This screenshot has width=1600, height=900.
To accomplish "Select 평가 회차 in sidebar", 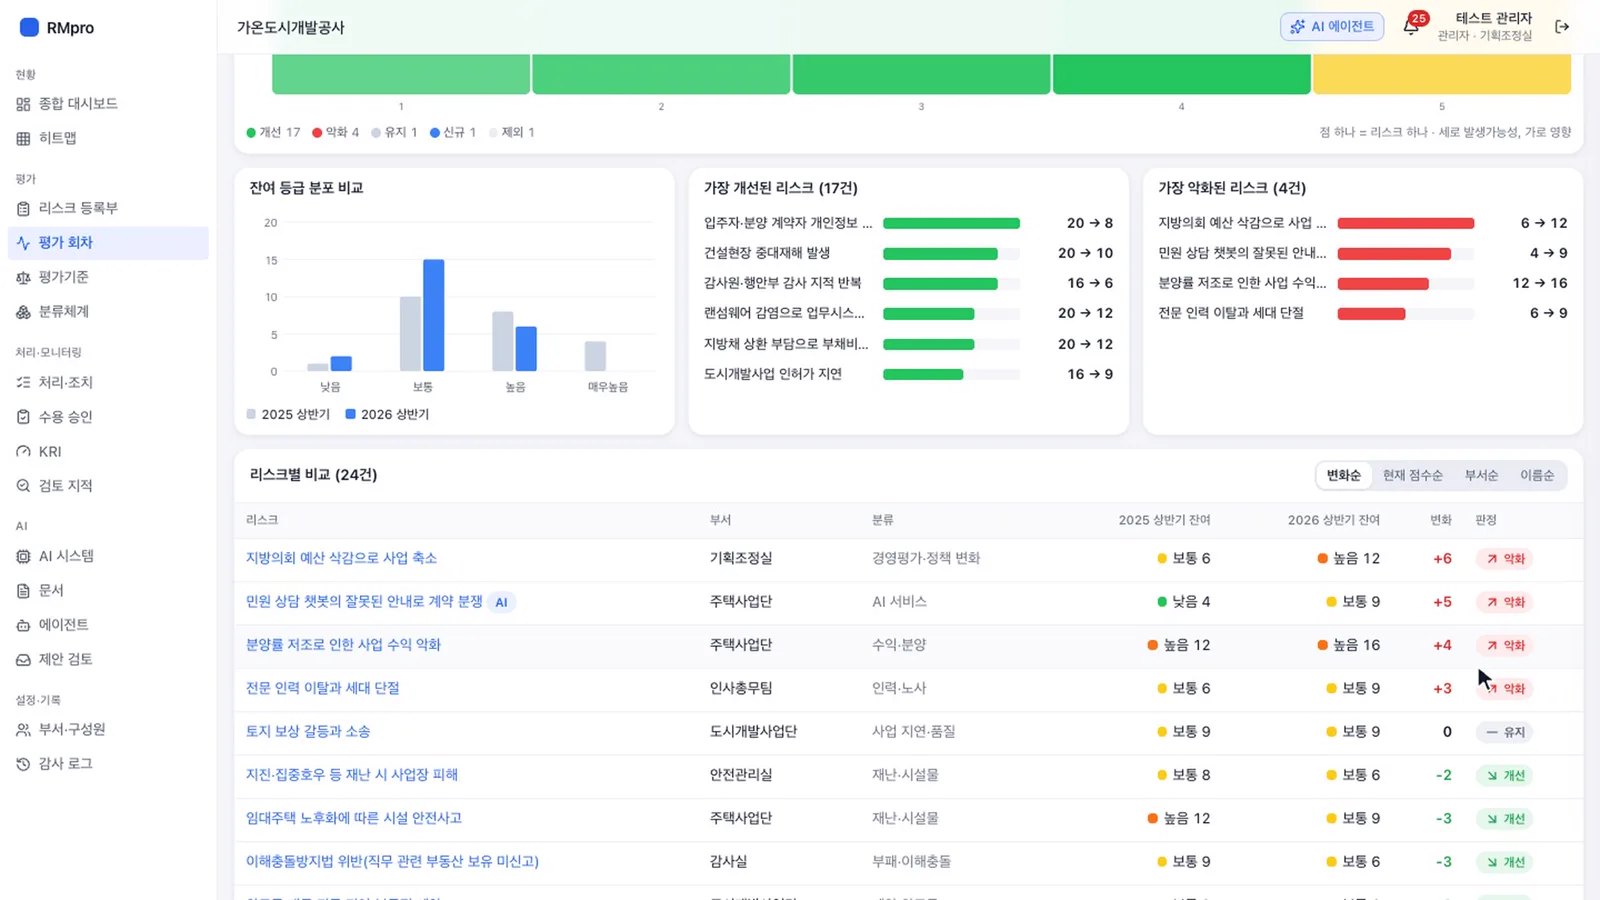I will coord(108,243).
